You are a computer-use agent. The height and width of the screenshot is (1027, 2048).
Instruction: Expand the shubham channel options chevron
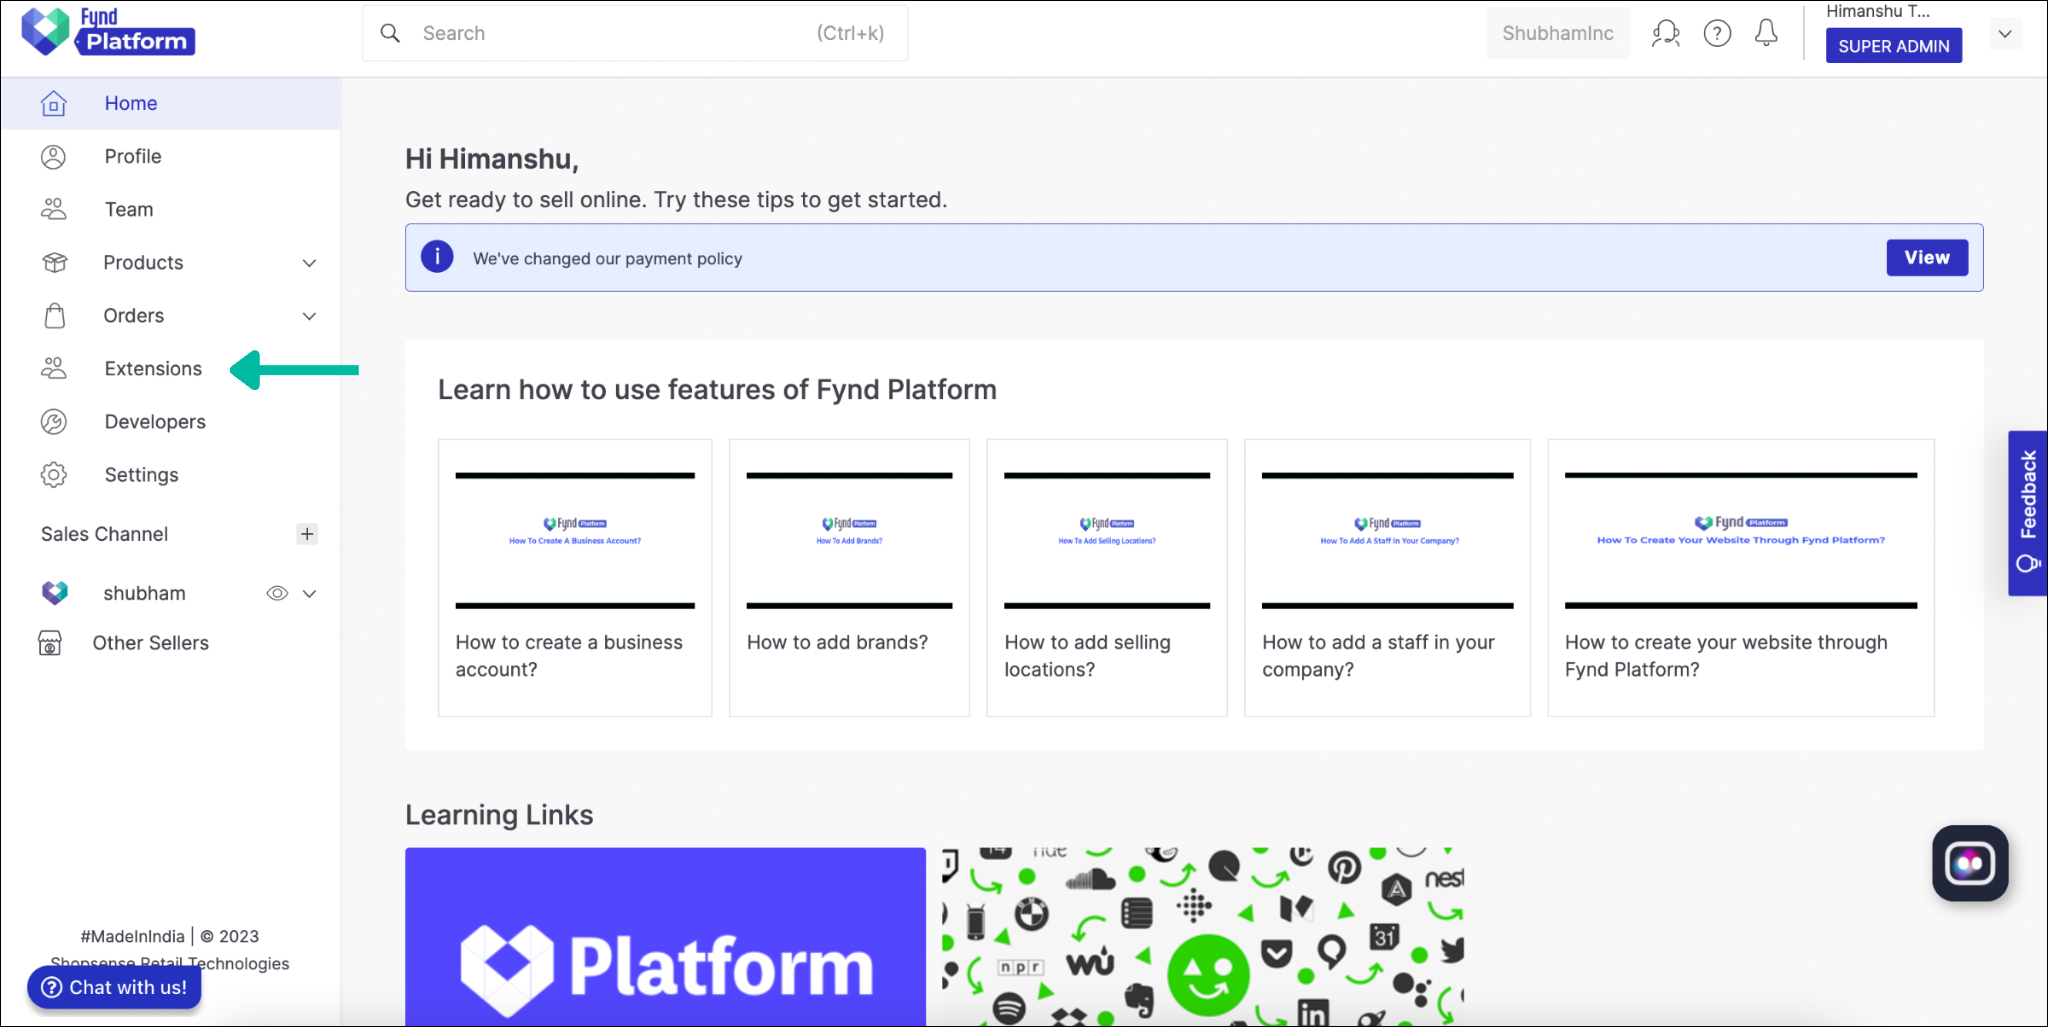tap(311, 592)
